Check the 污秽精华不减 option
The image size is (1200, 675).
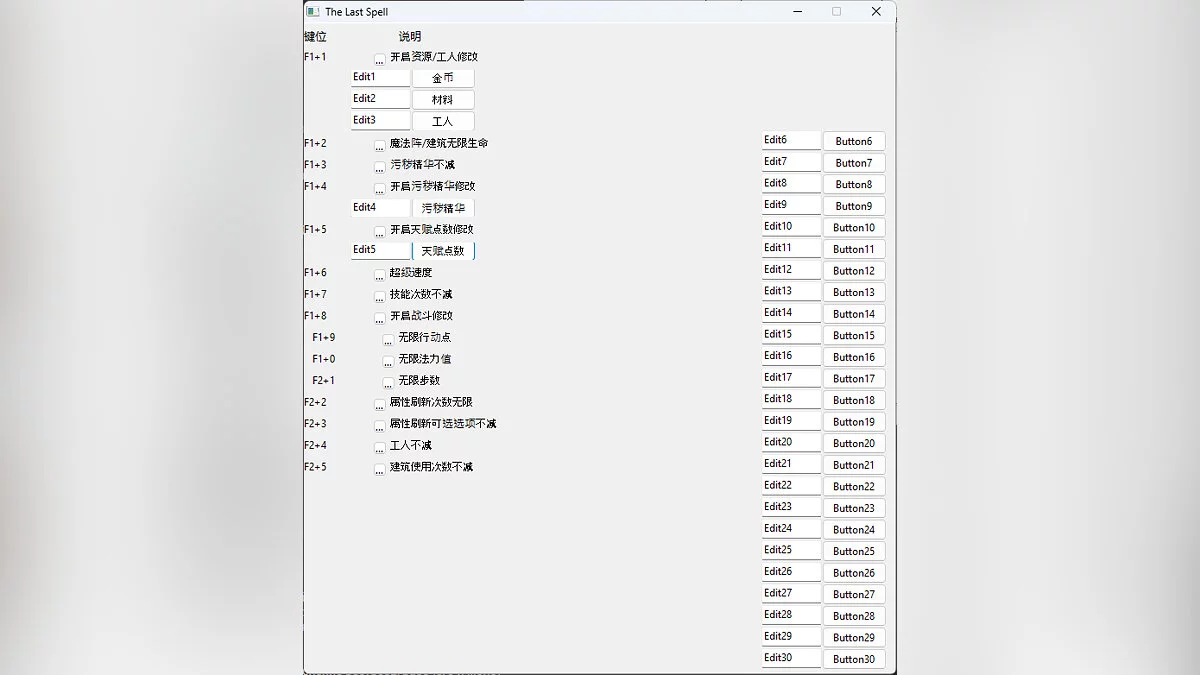380,167
